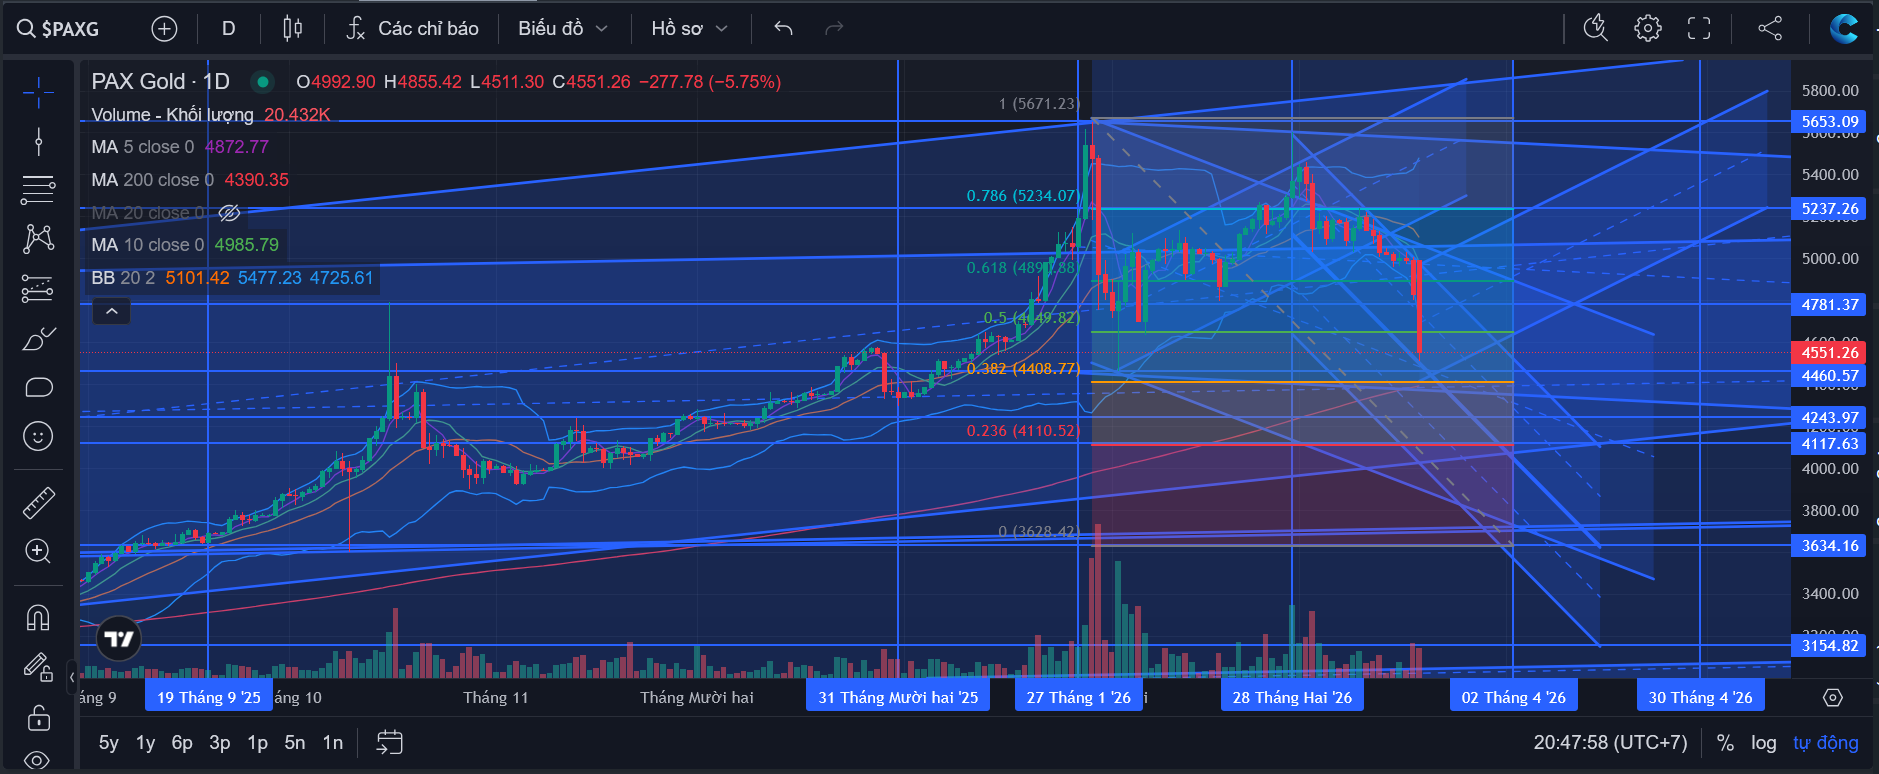
Task: Add a symbol to compare with plus icon
Action: pos(164,29)
